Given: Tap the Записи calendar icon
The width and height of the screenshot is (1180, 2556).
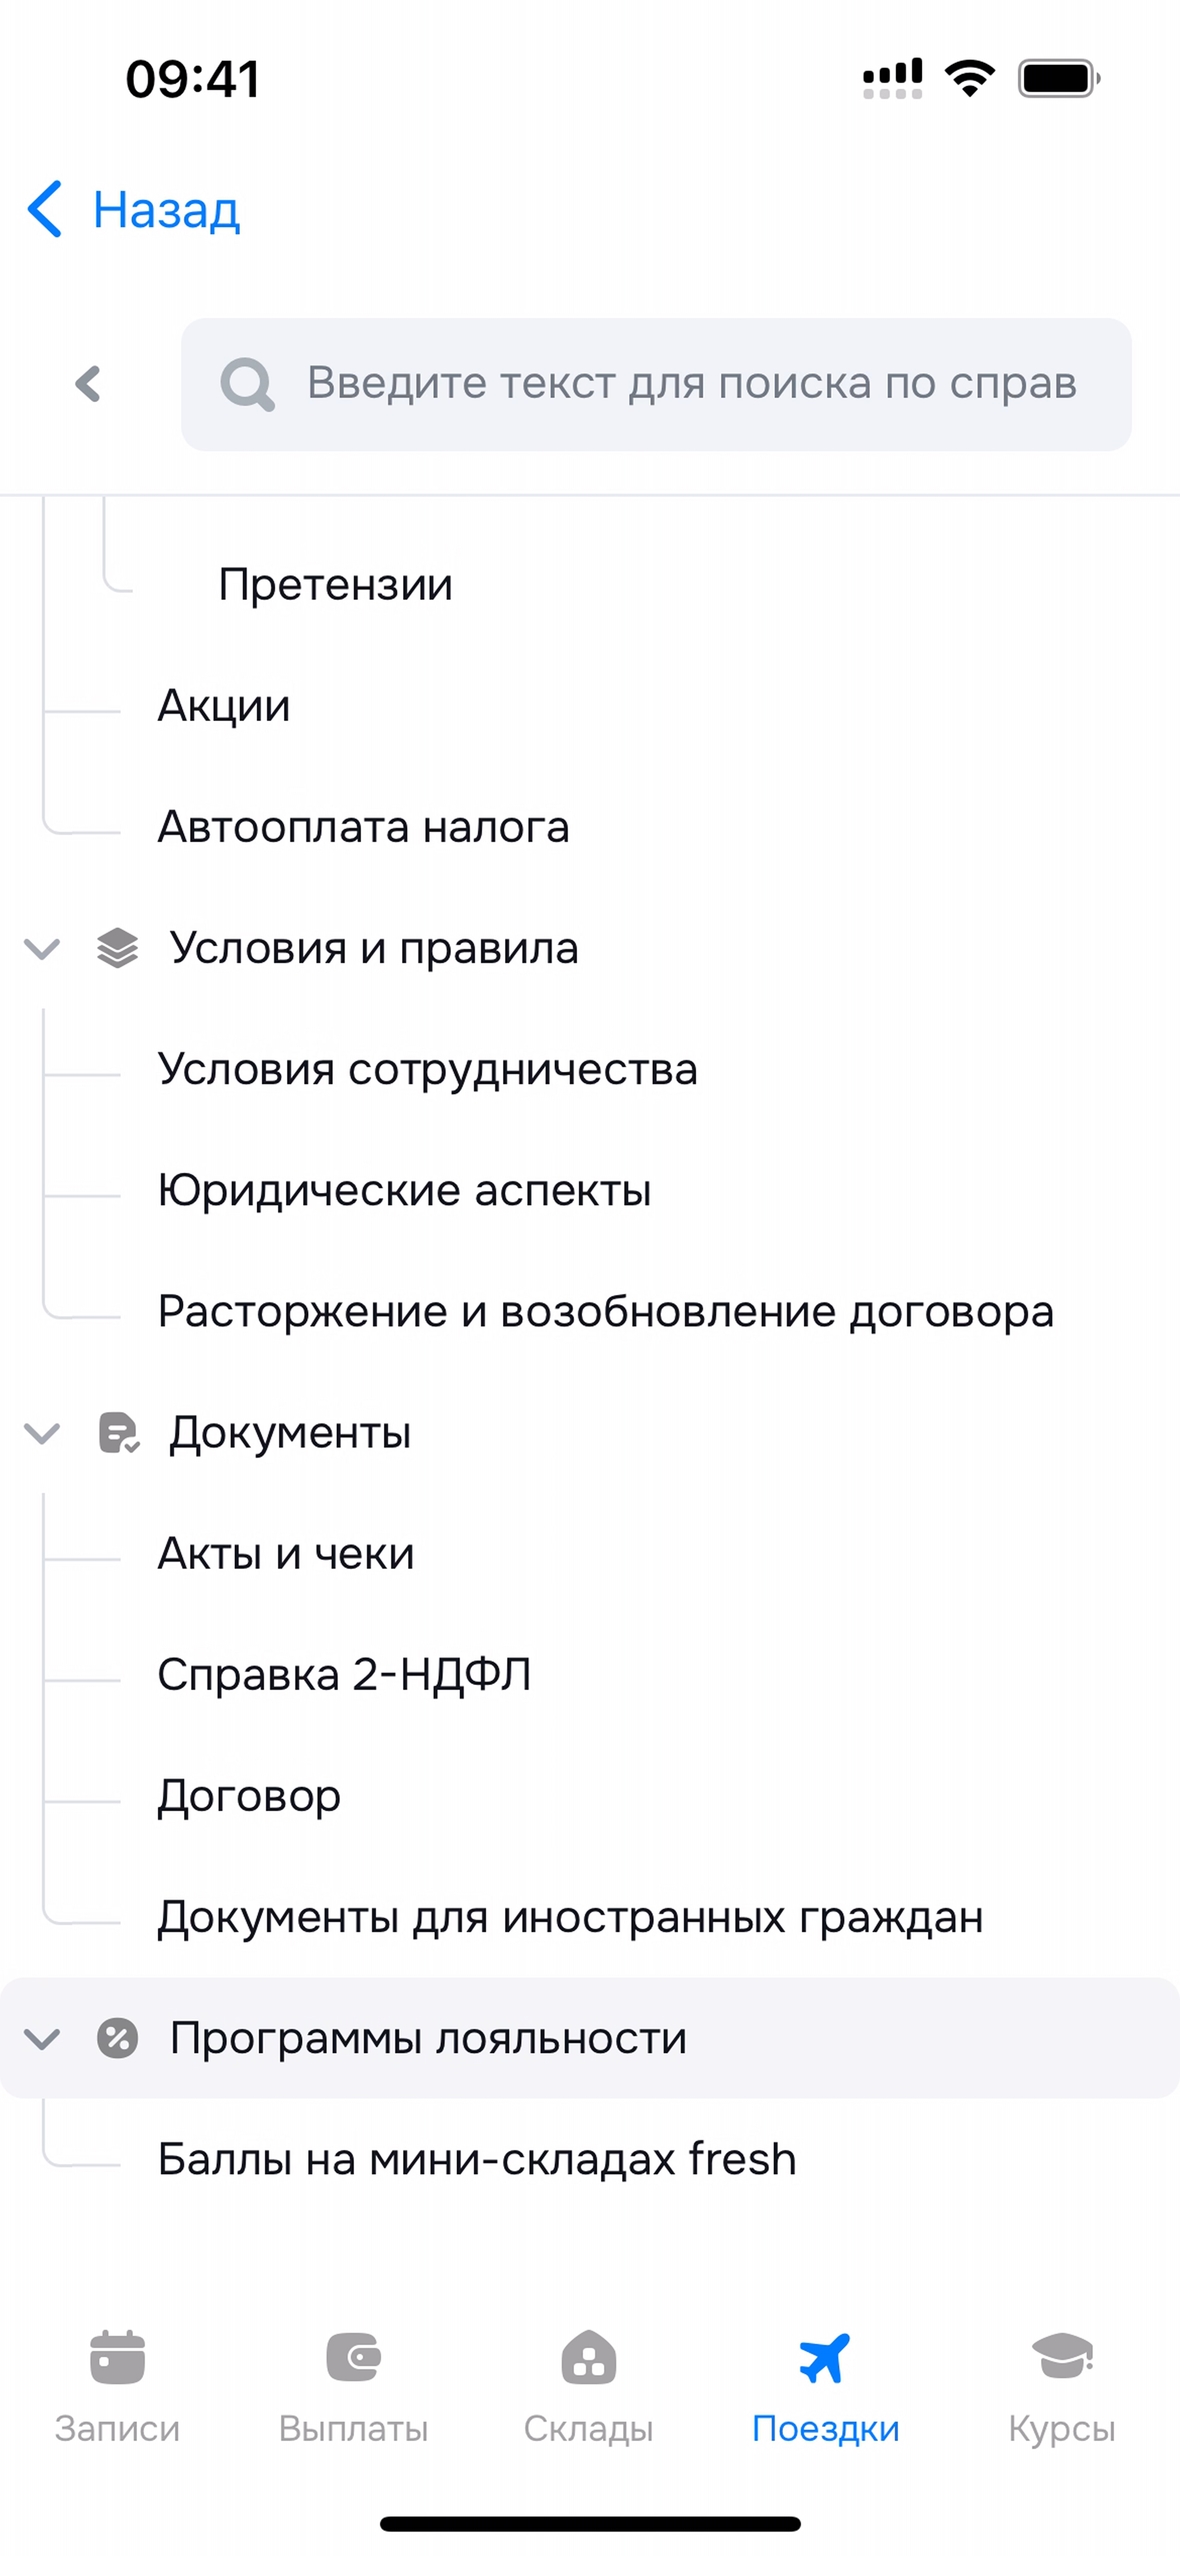Looking at the screenshot, I should [x=117, y=2357].
